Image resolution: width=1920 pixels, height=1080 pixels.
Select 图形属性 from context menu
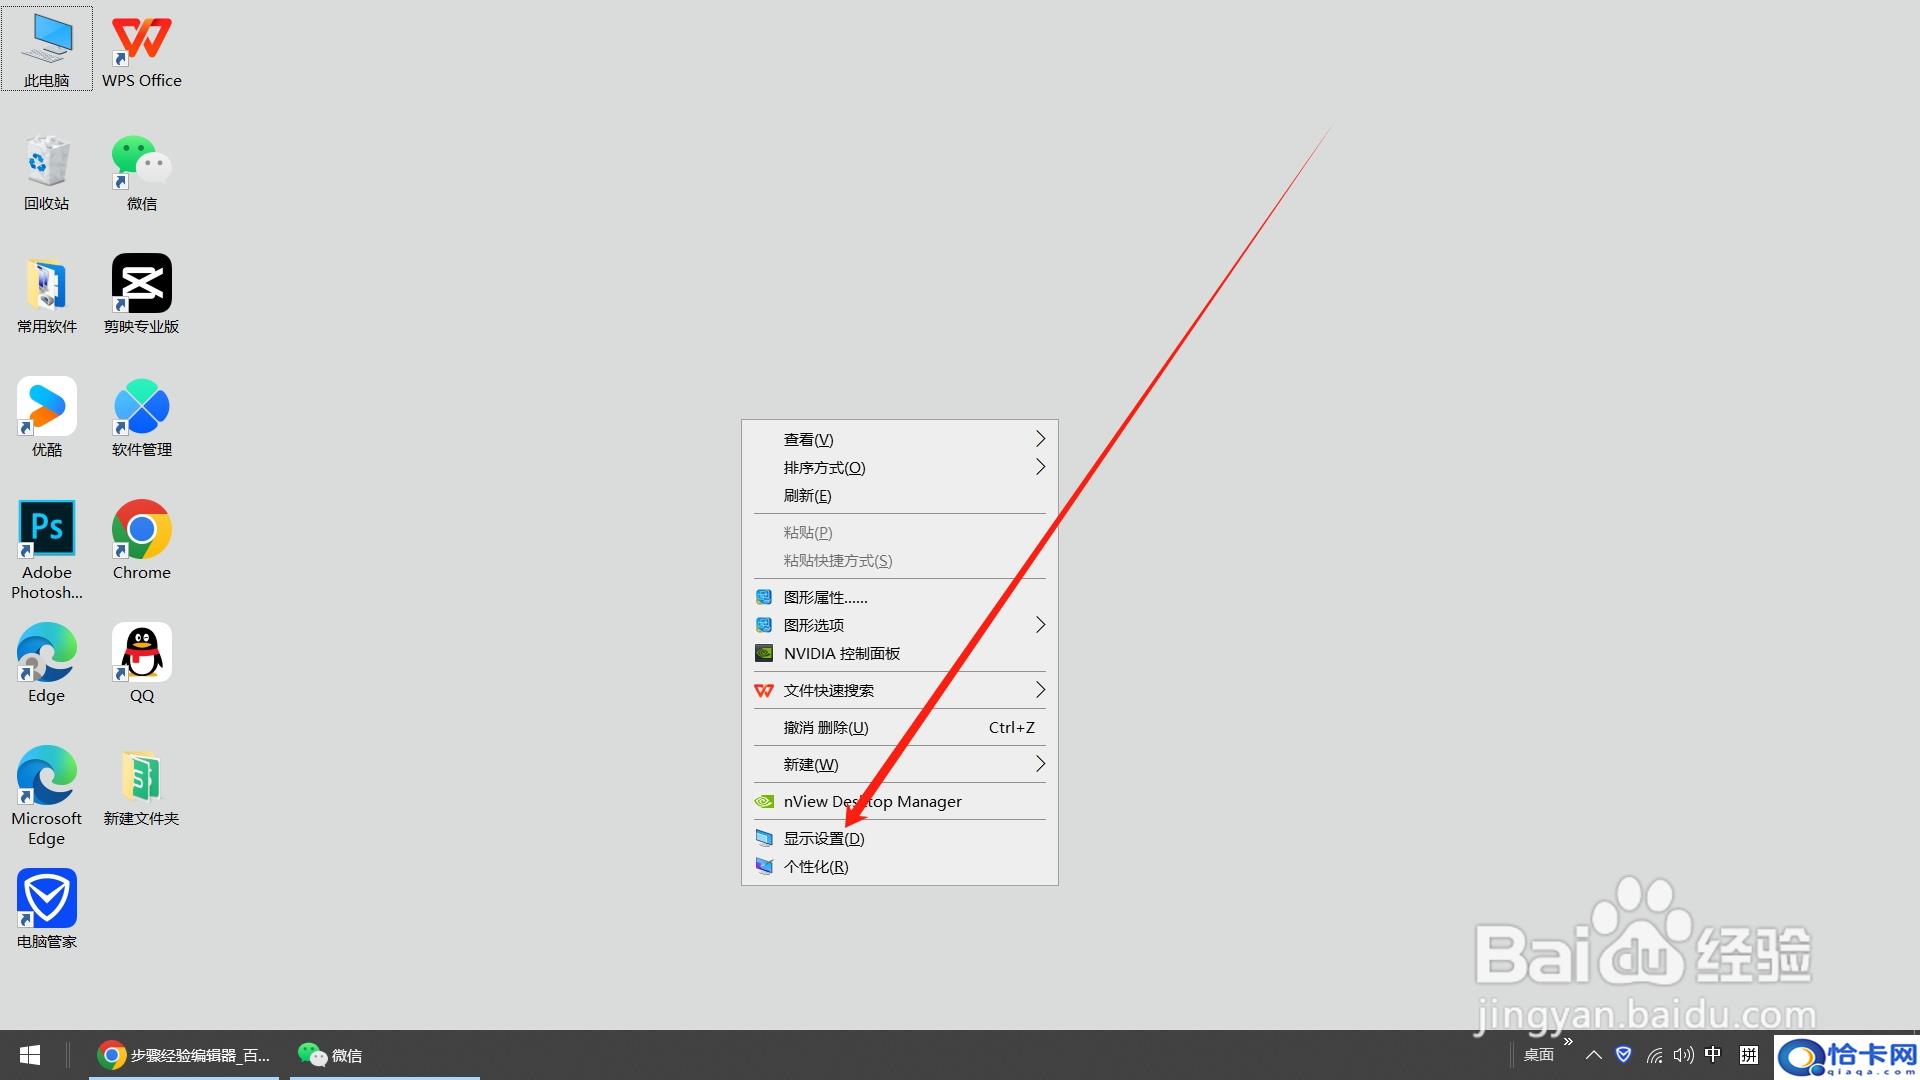coord(825,596)
